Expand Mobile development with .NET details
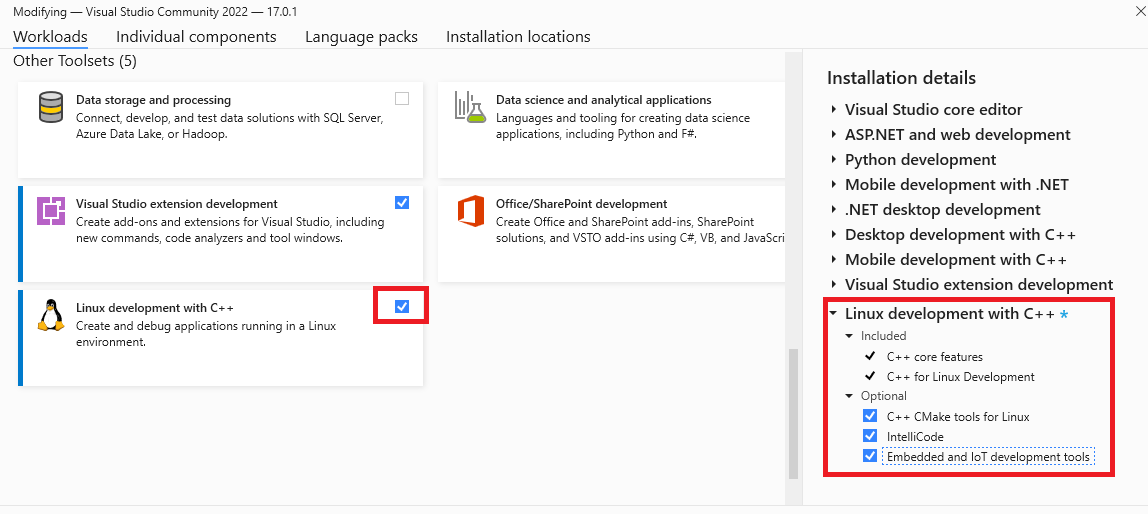 coord(834,185)
